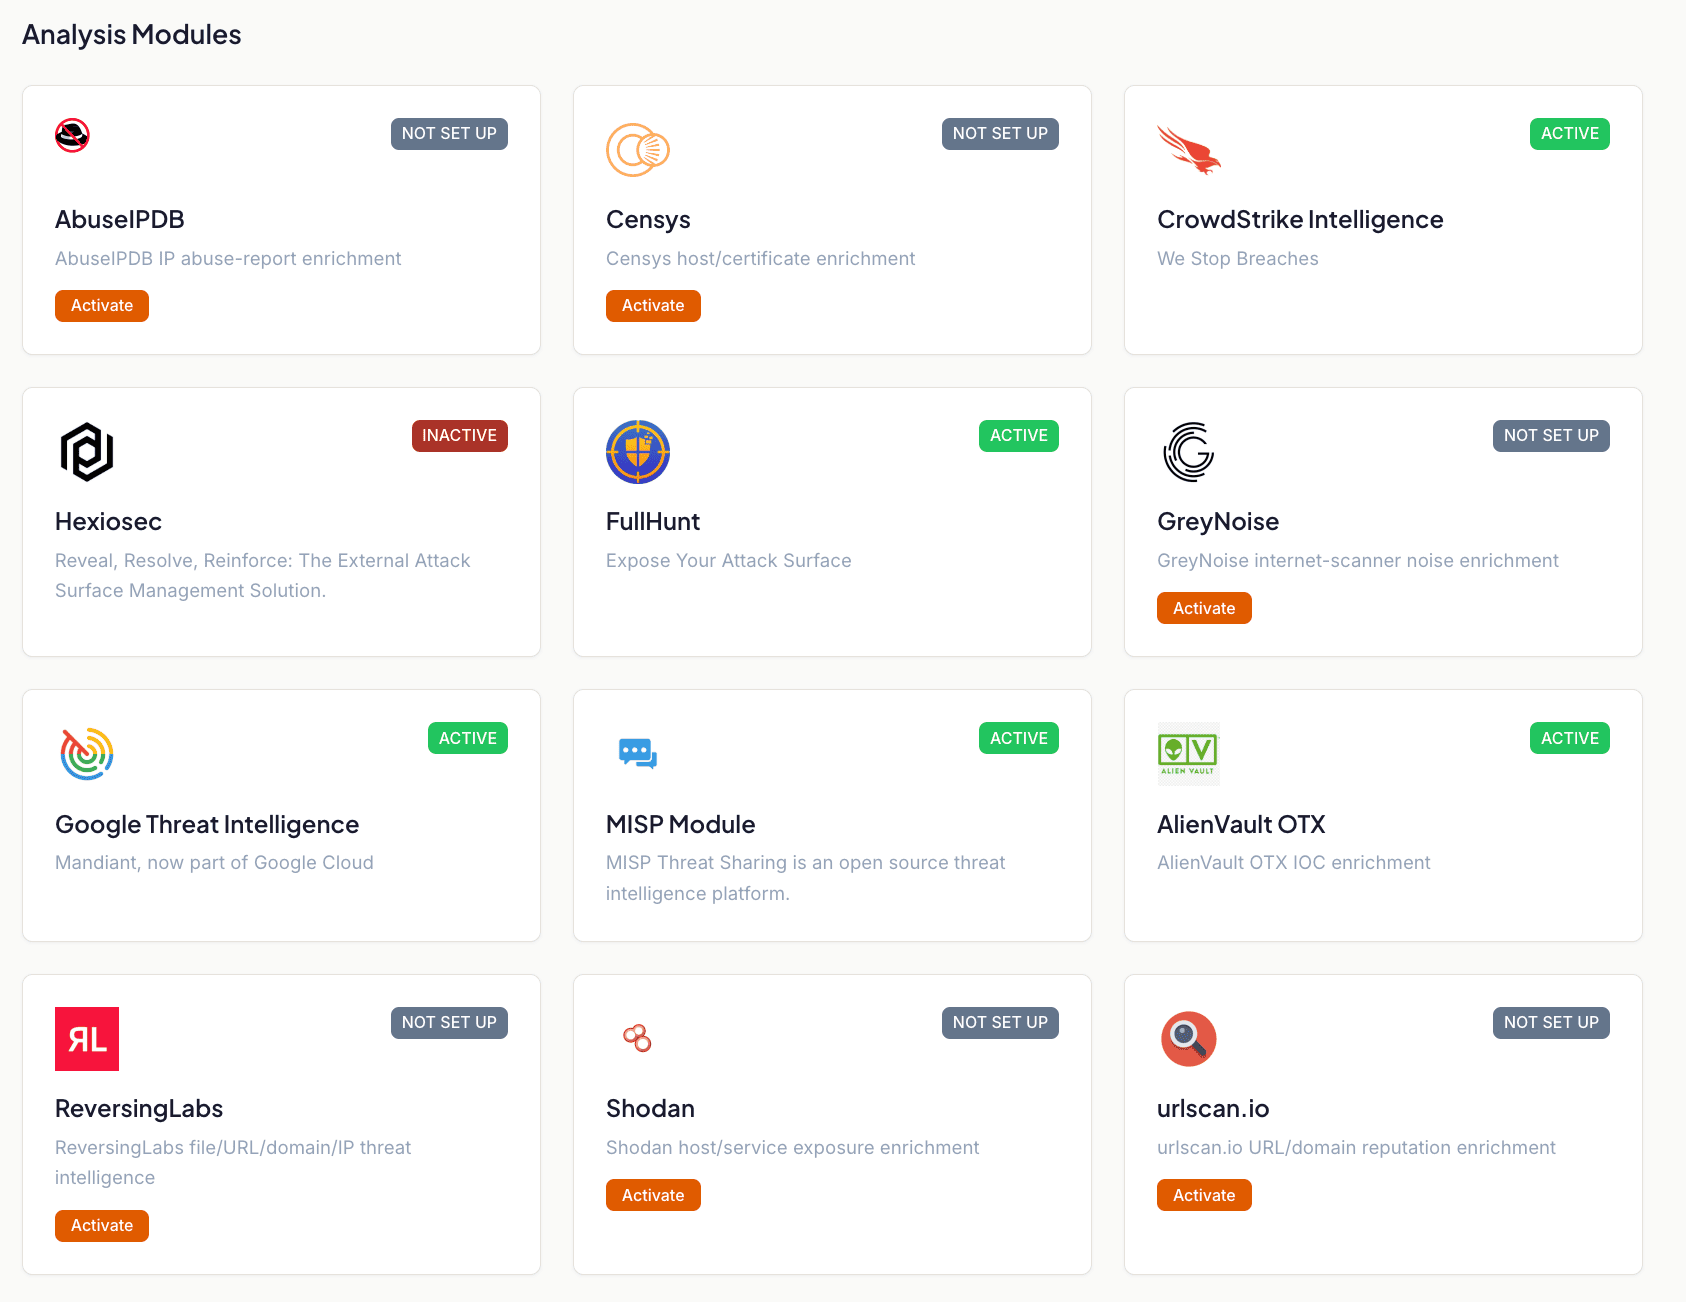Activate the urlscan.io module

1204,1195
